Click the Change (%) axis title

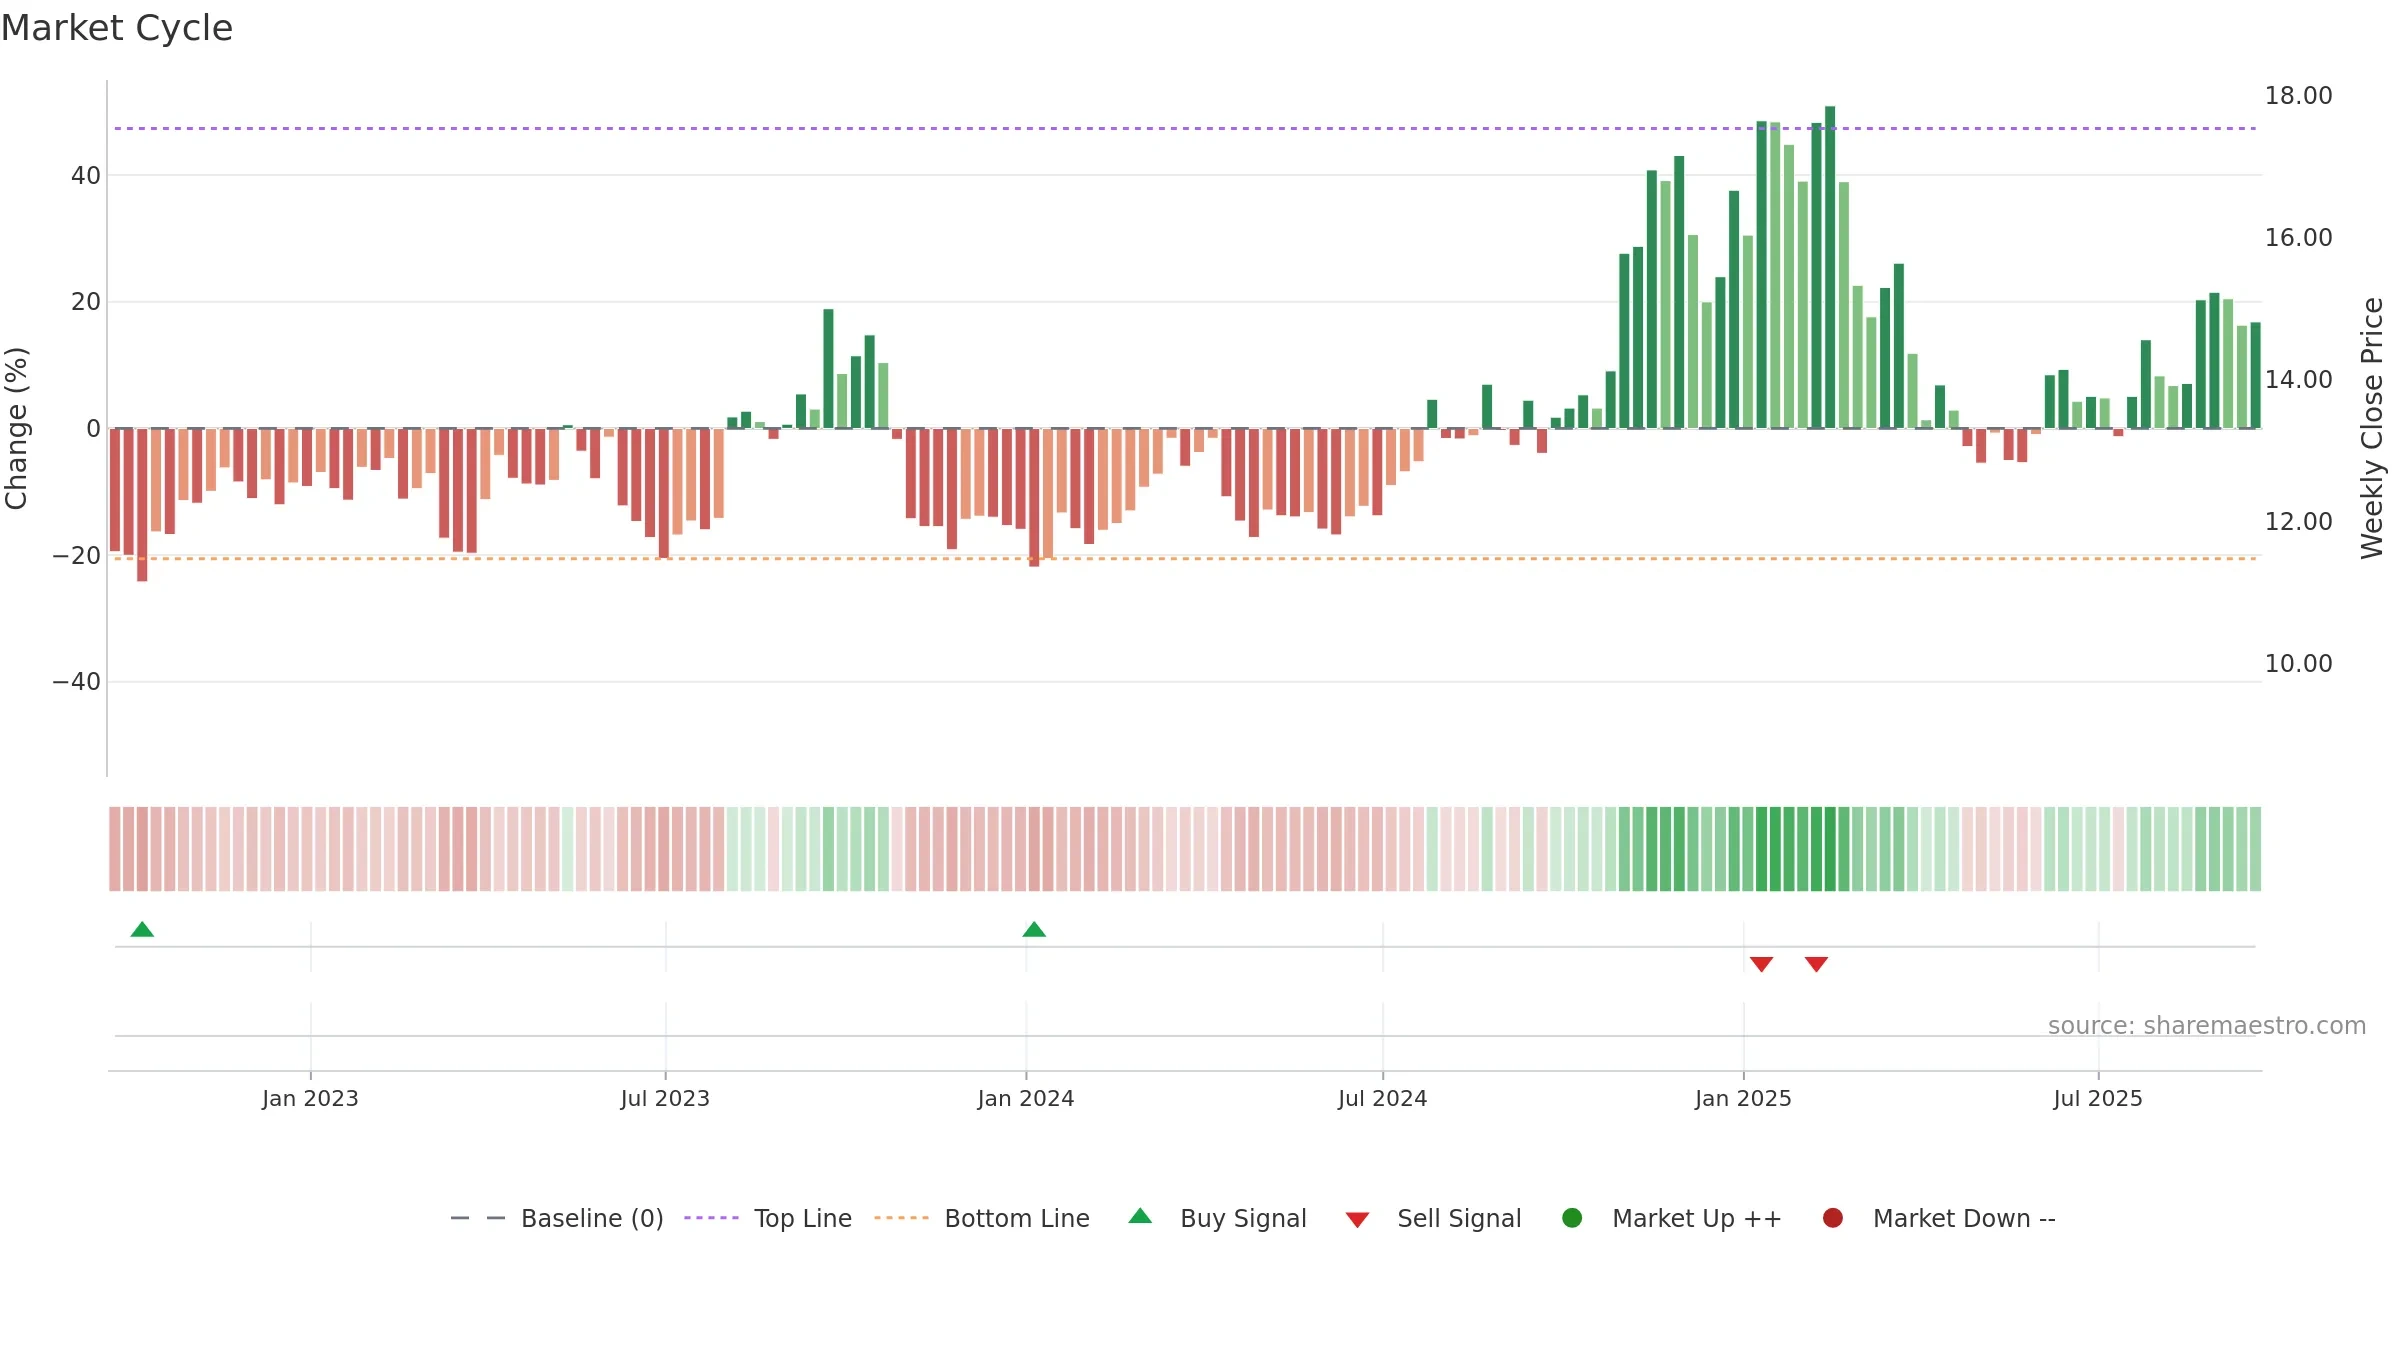(16, 428)
